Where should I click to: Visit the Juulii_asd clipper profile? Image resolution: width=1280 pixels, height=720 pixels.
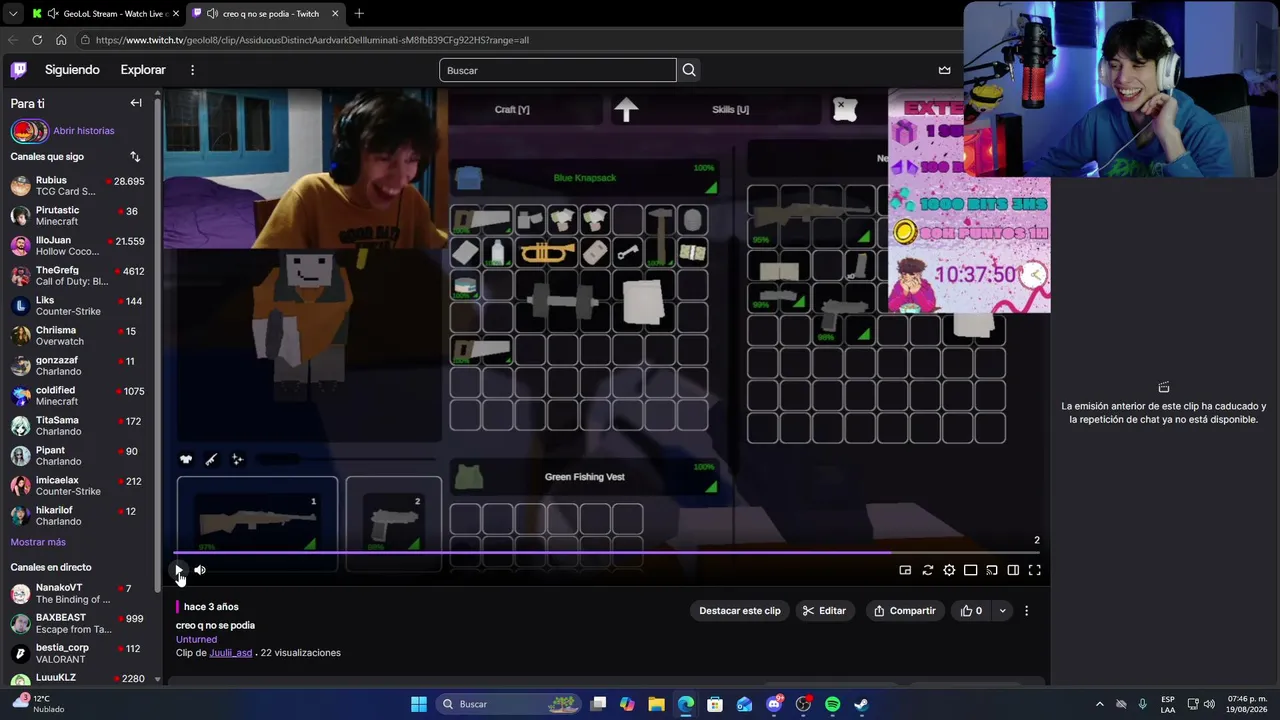click(231, 653)
